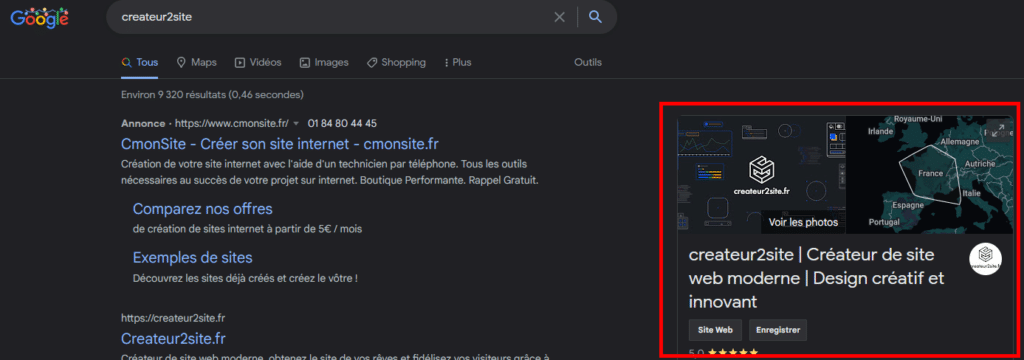The width and height of the screenshot is (1024, 360).
Task: Open Outils search tools
Action: point(588,63)
